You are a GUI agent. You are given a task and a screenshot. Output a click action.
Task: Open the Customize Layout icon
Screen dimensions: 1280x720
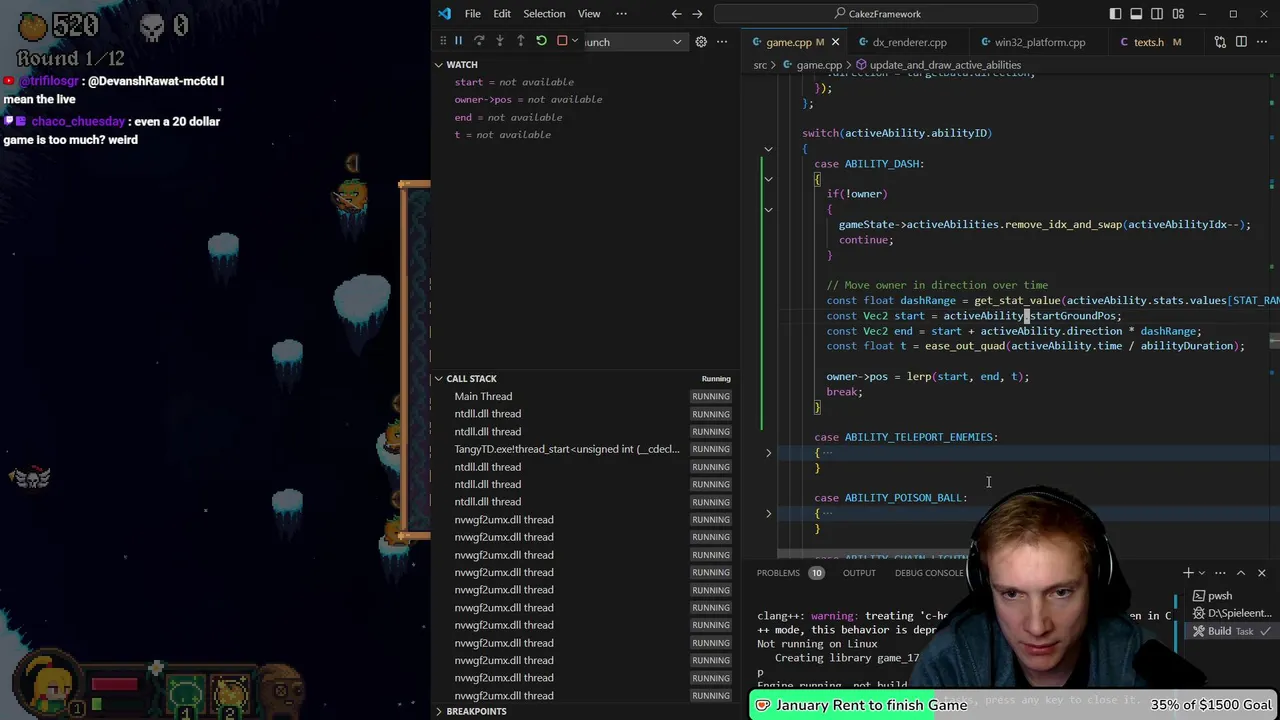[1178, 14]
